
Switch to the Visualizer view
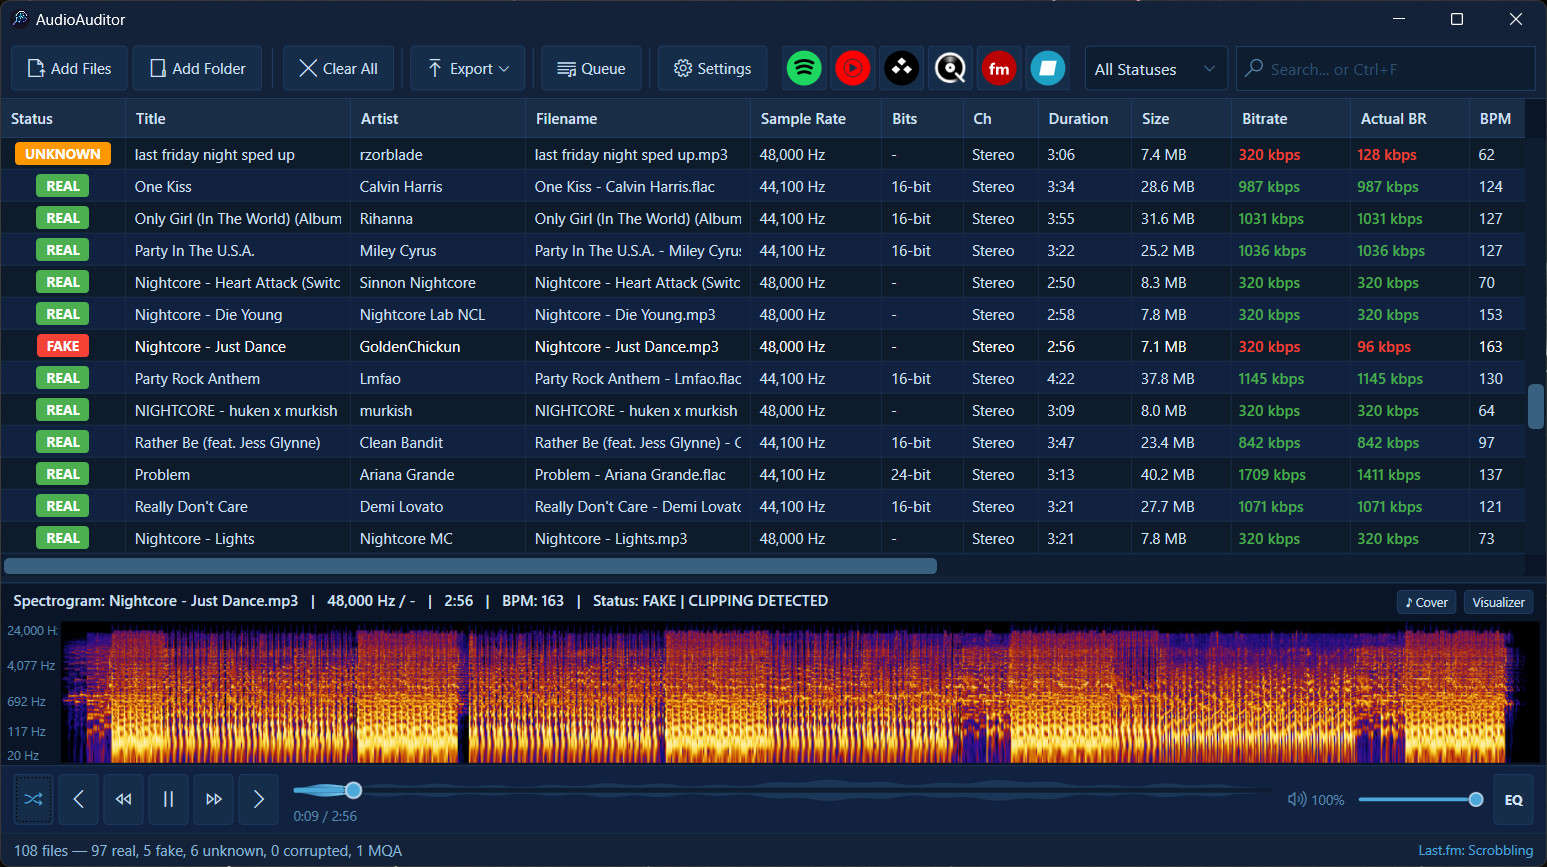pyautogui.click(x=1498, y=602)
